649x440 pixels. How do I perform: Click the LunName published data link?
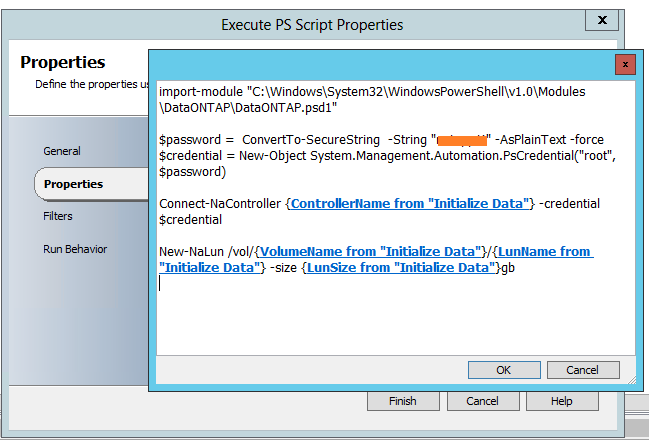[x=543, y=252]
